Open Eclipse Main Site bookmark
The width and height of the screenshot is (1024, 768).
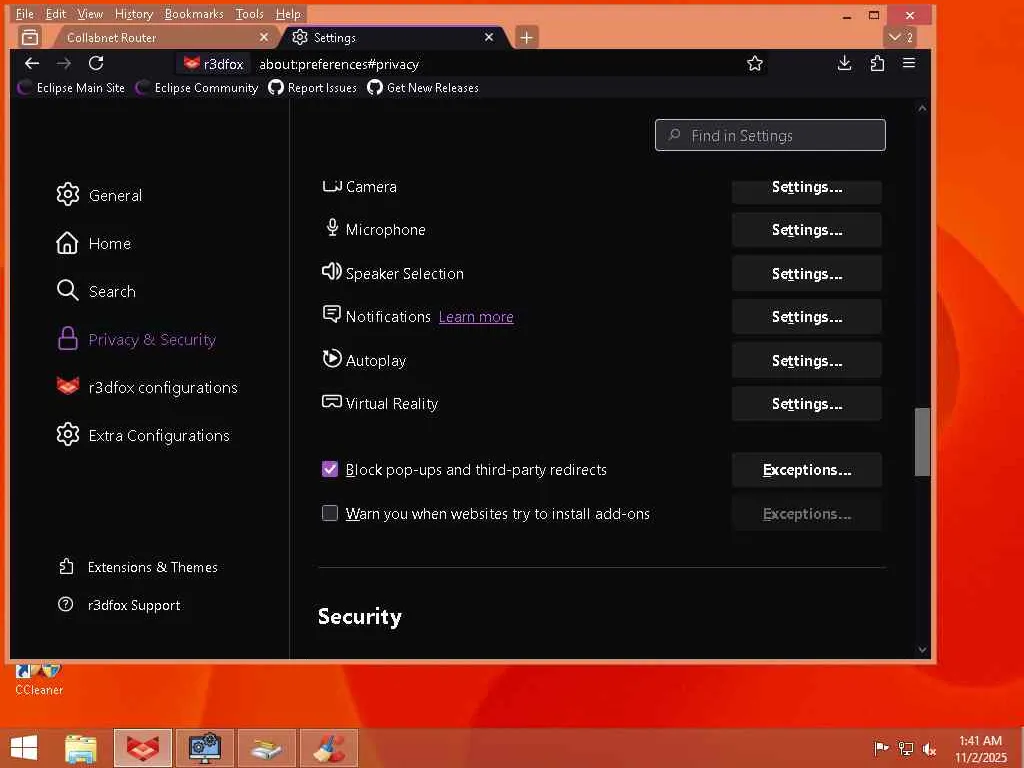(71, 88)
